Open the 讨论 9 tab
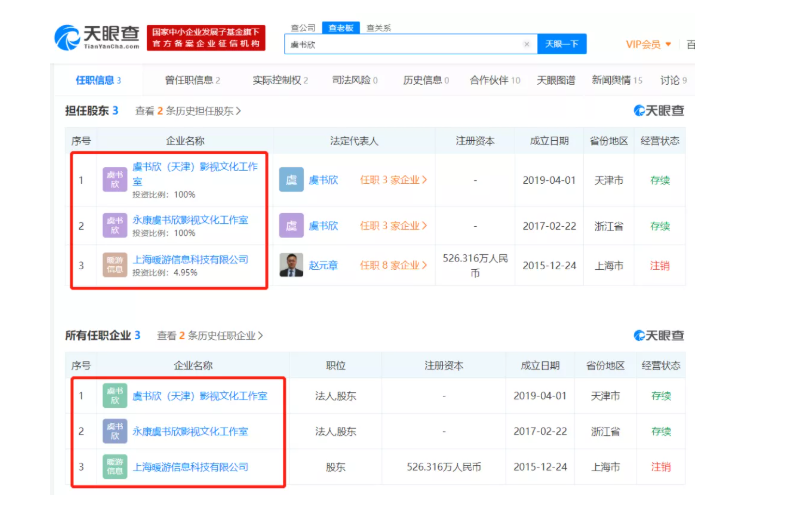The height and width of the screenshot is (507, 806). (x=673, y=80)
